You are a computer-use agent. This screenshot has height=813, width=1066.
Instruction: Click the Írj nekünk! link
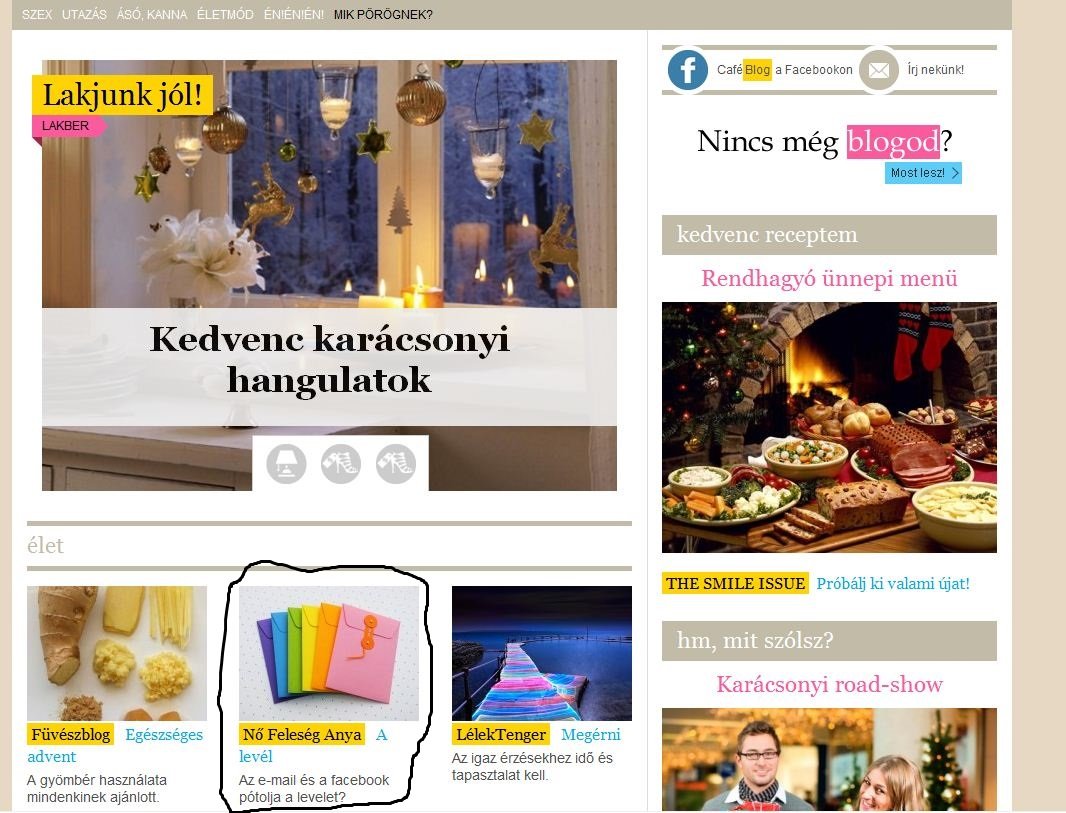point(935,69)
